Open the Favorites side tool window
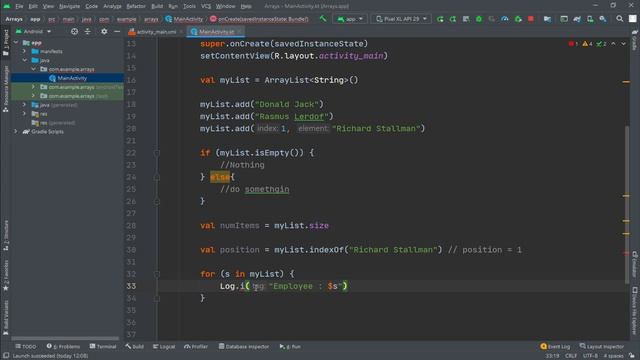Viewport: 640px width, 360px height. point(6,276)
